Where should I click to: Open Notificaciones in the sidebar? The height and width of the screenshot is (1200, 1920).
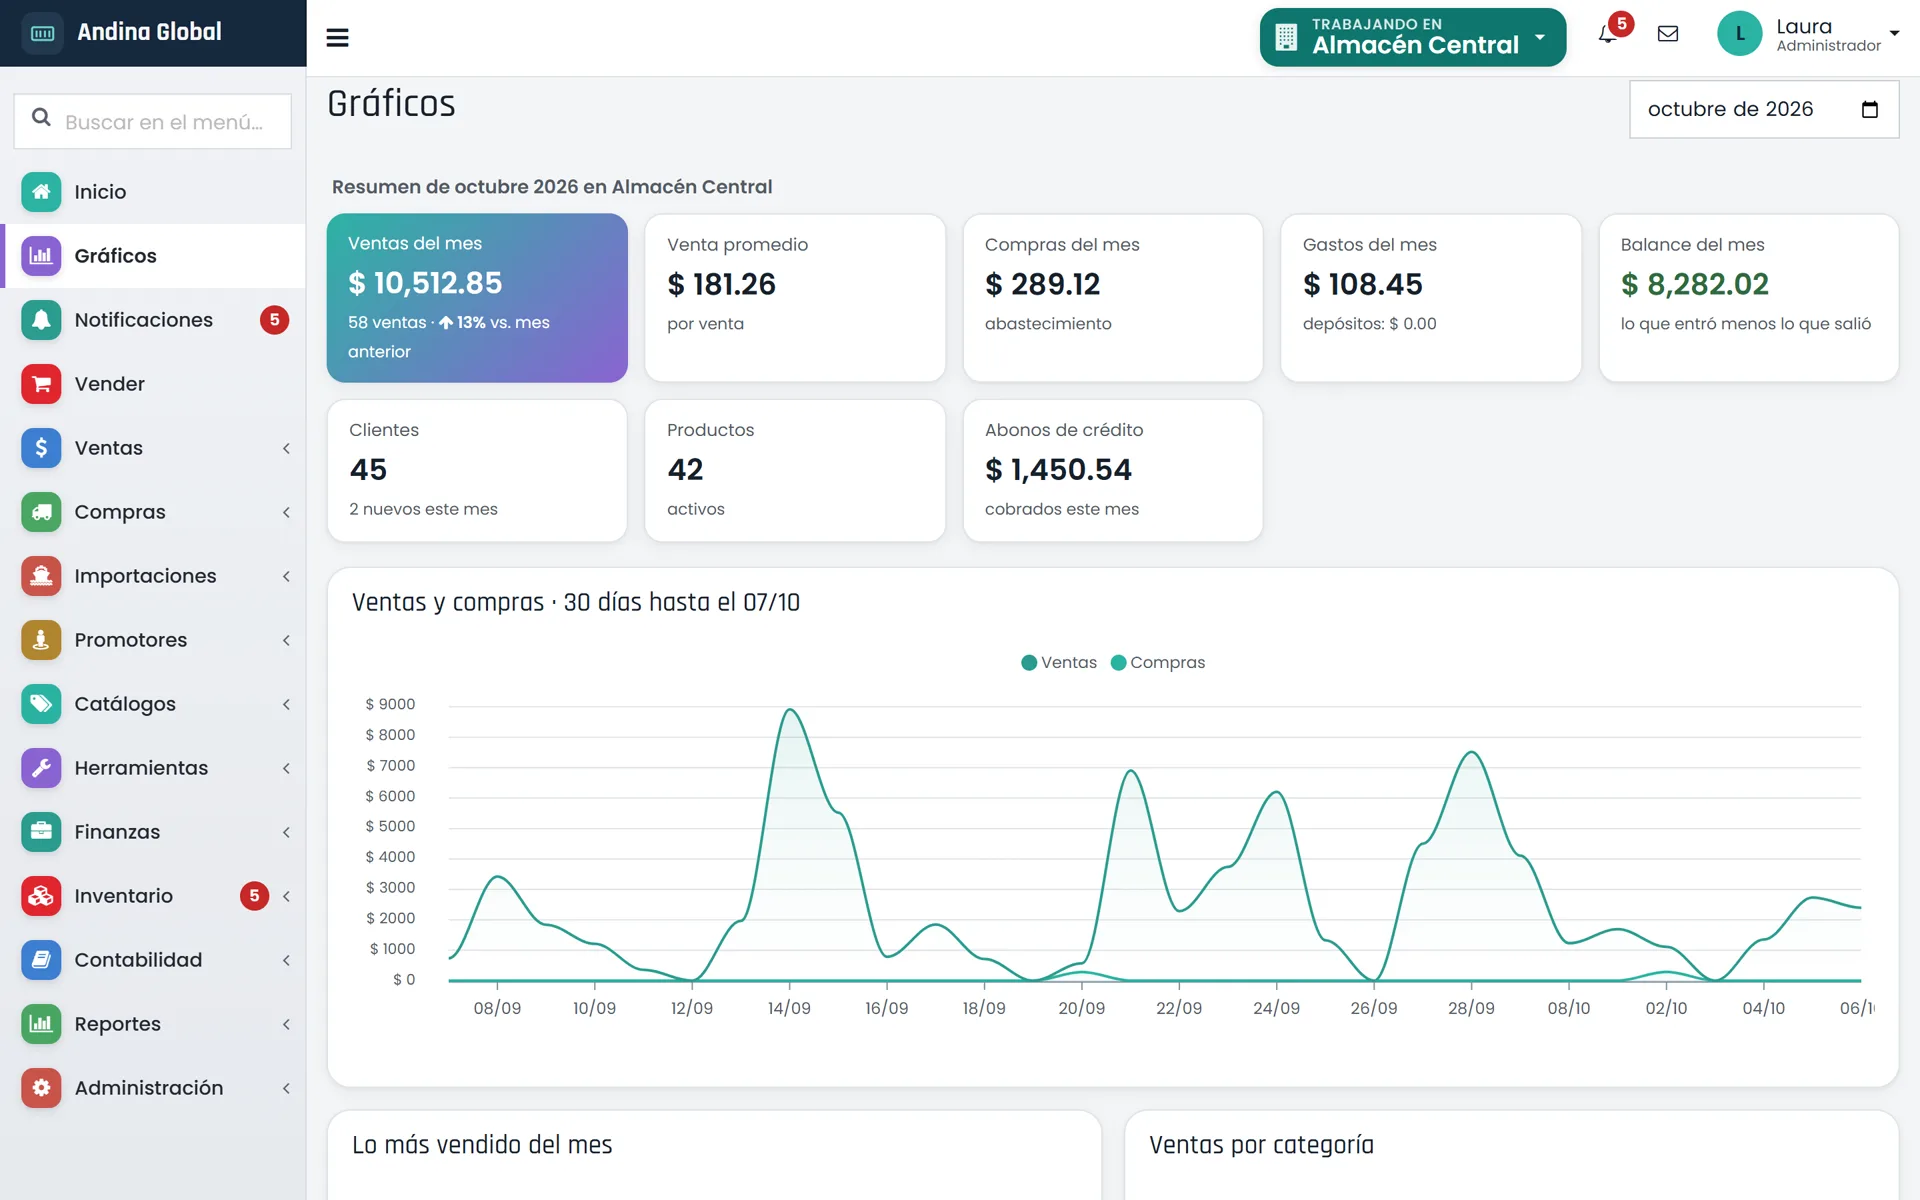pos(153,320)
